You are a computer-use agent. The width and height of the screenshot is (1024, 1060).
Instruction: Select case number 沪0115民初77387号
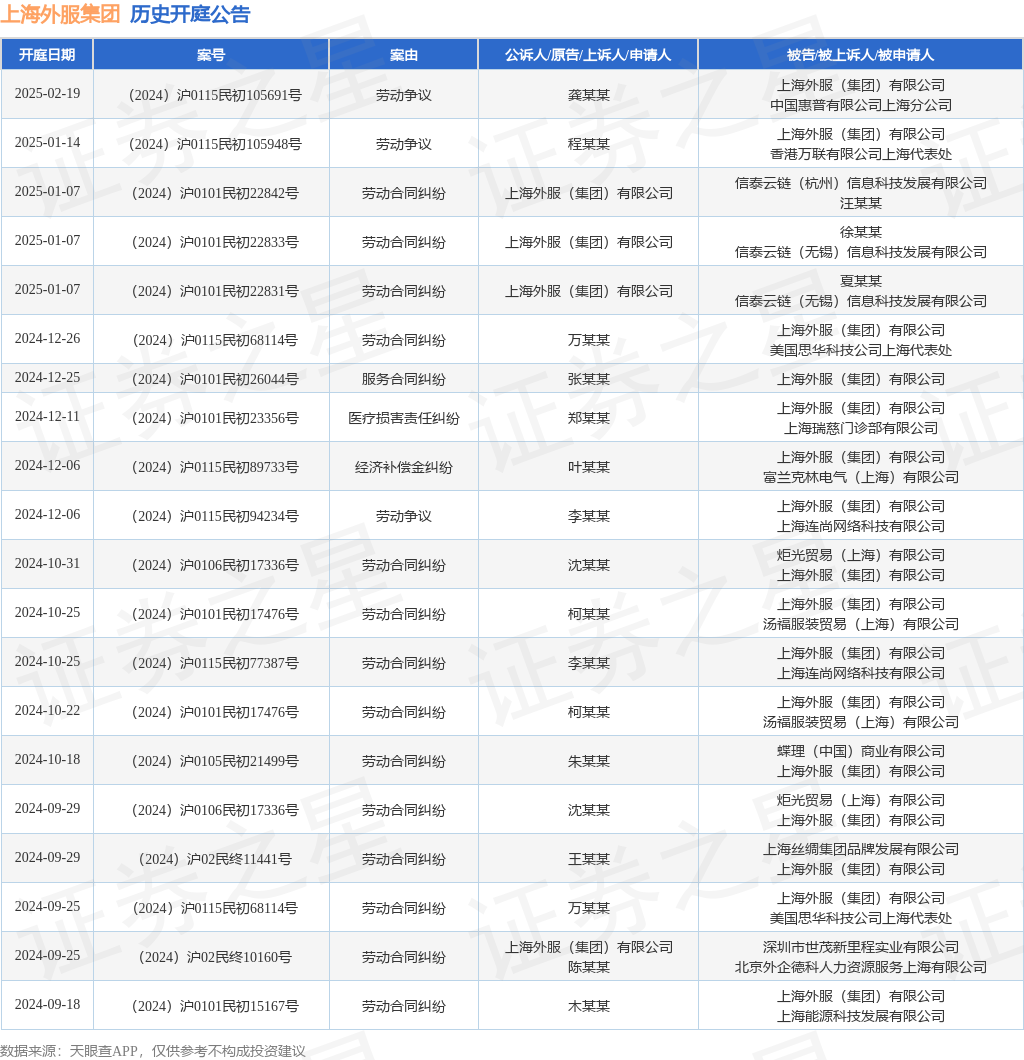239,663
